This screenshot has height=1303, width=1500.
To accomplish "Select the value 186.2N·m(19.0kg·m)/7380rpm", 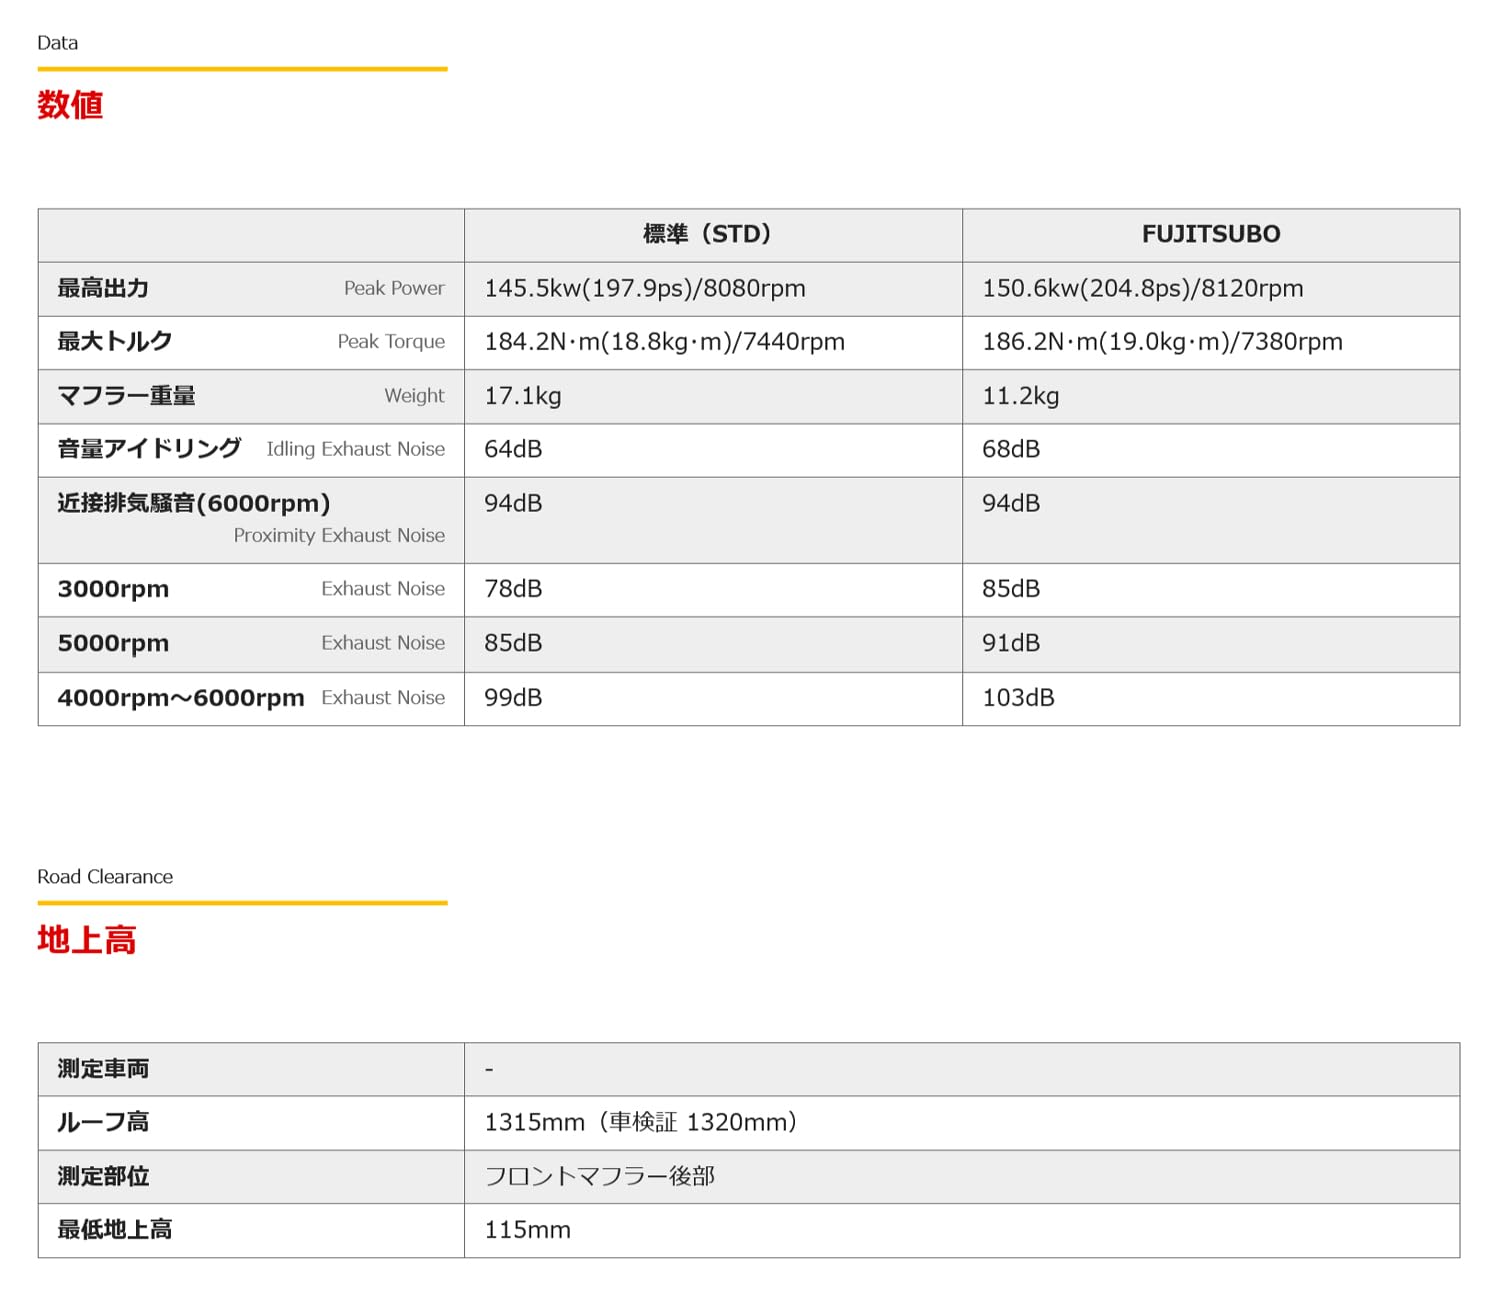I will click(x=1162, y=342).
